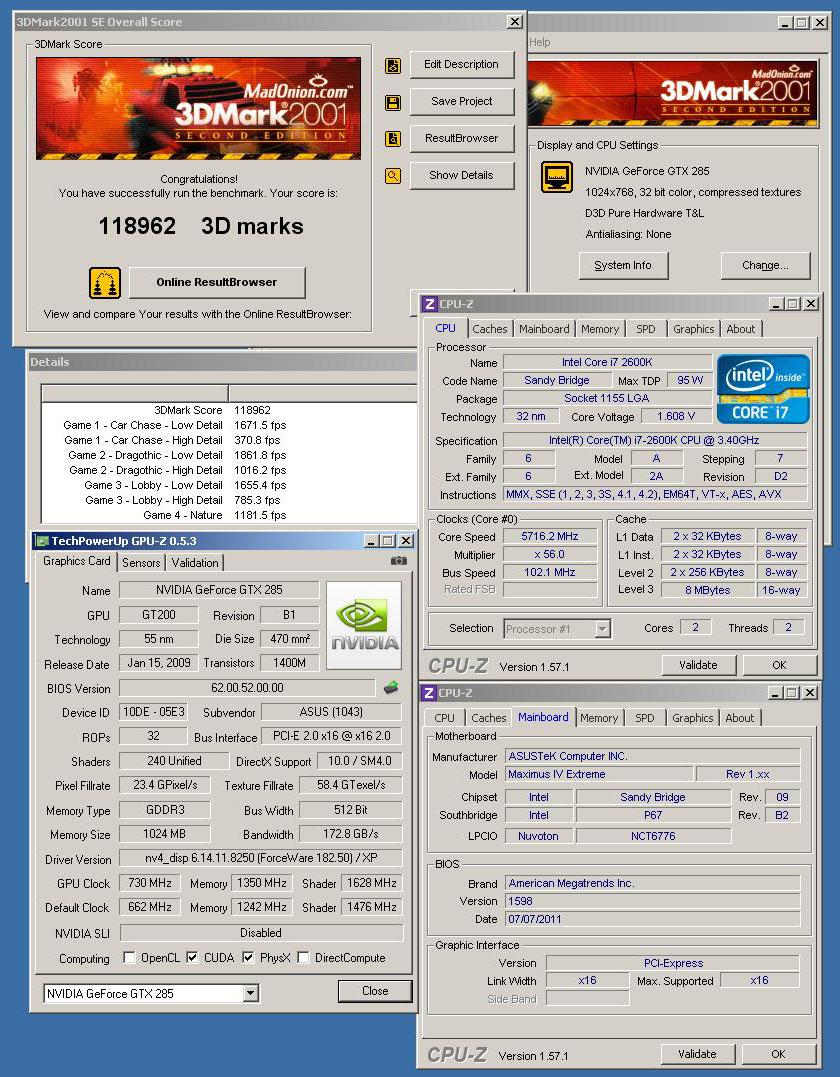This screenshot has width=840, height=1077.
Task: Click the Maximus IV Extreme model field
Action: (x=600, y=774)
